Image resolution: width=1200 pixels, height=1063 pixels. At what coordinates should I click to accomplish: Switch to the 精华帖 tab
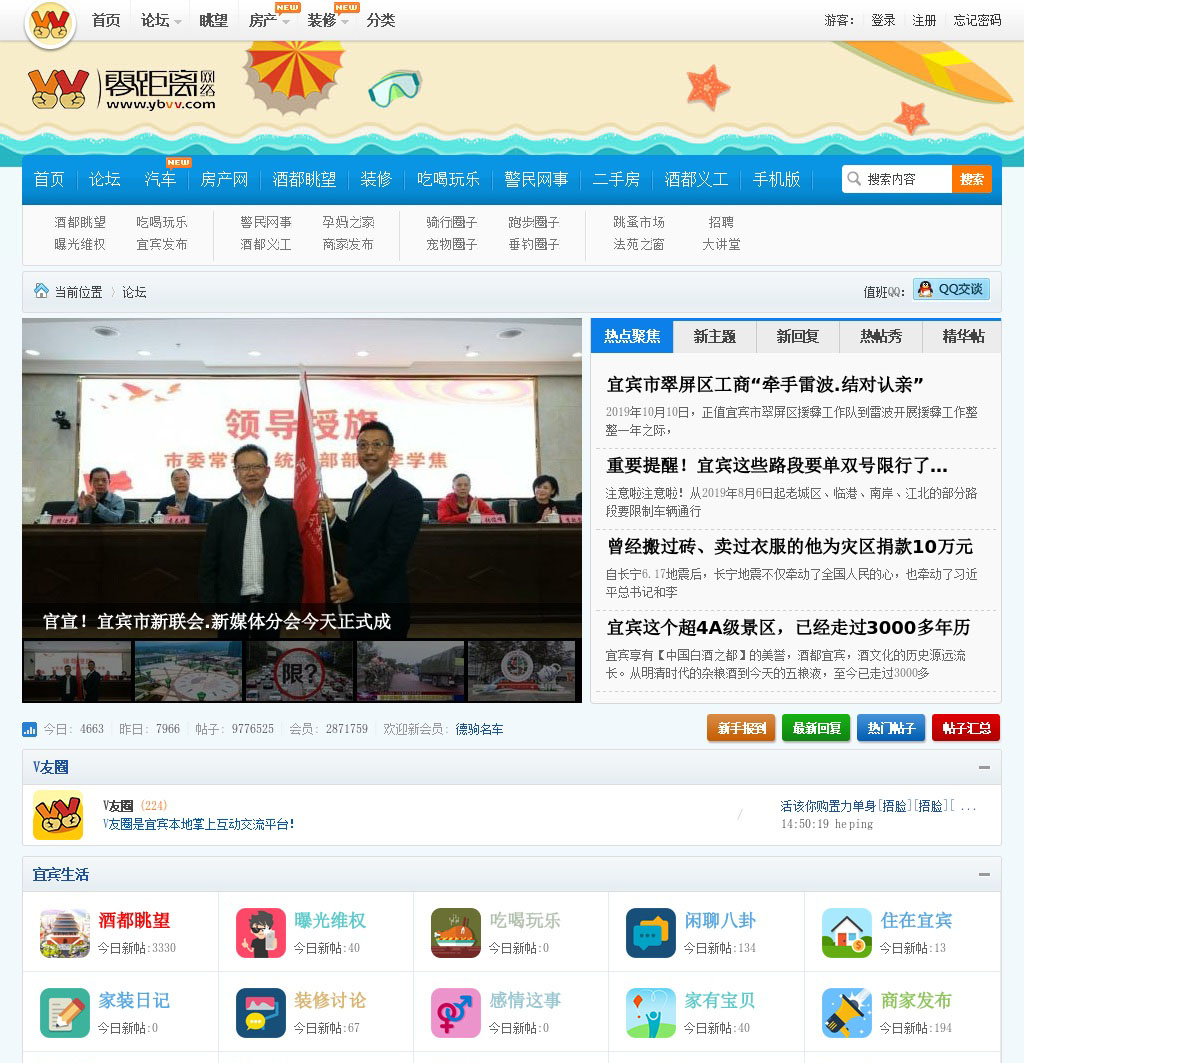click(x=963, y=336)
